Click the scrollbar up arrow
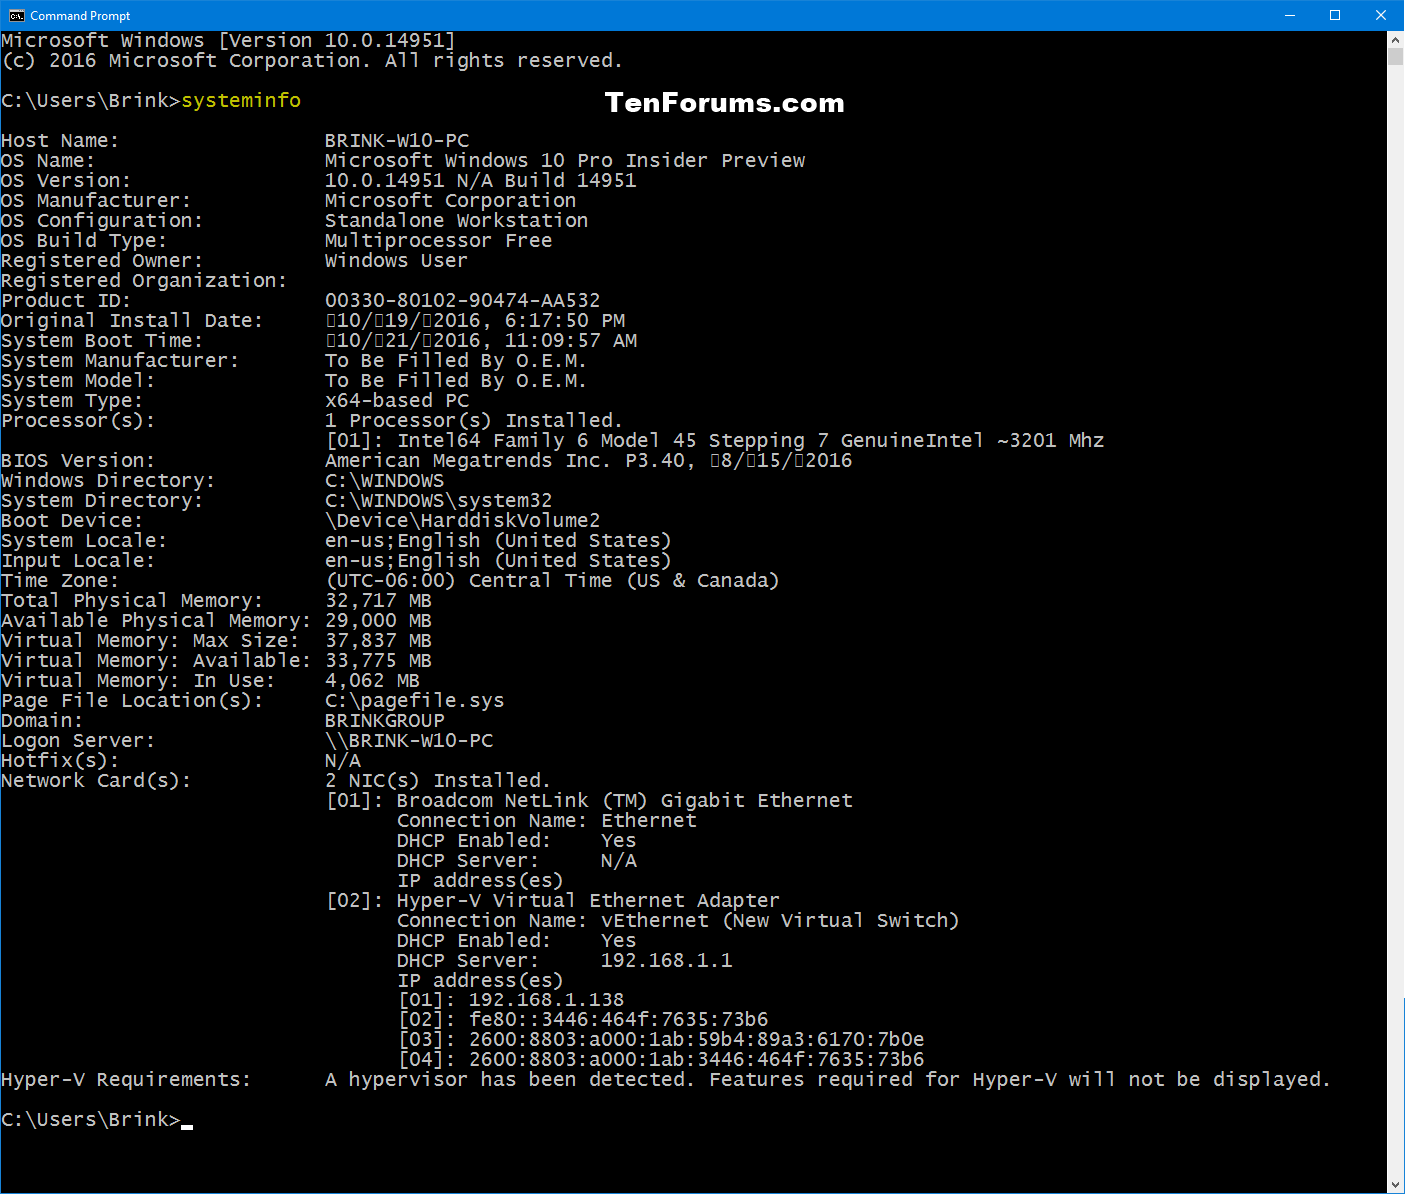The height and width of the screenshot is (1197, 1405). coord(1396,39)
